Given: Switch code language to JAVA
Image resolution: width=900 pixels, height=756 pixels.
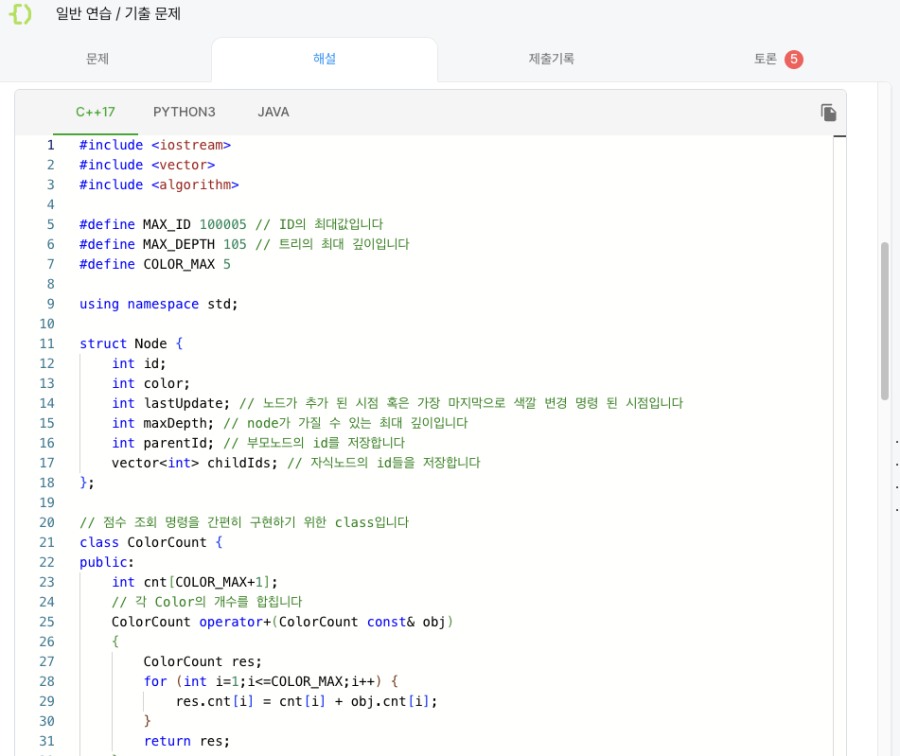Looking at the screenshot, I should pyautogui.click(x=273, y=112).
